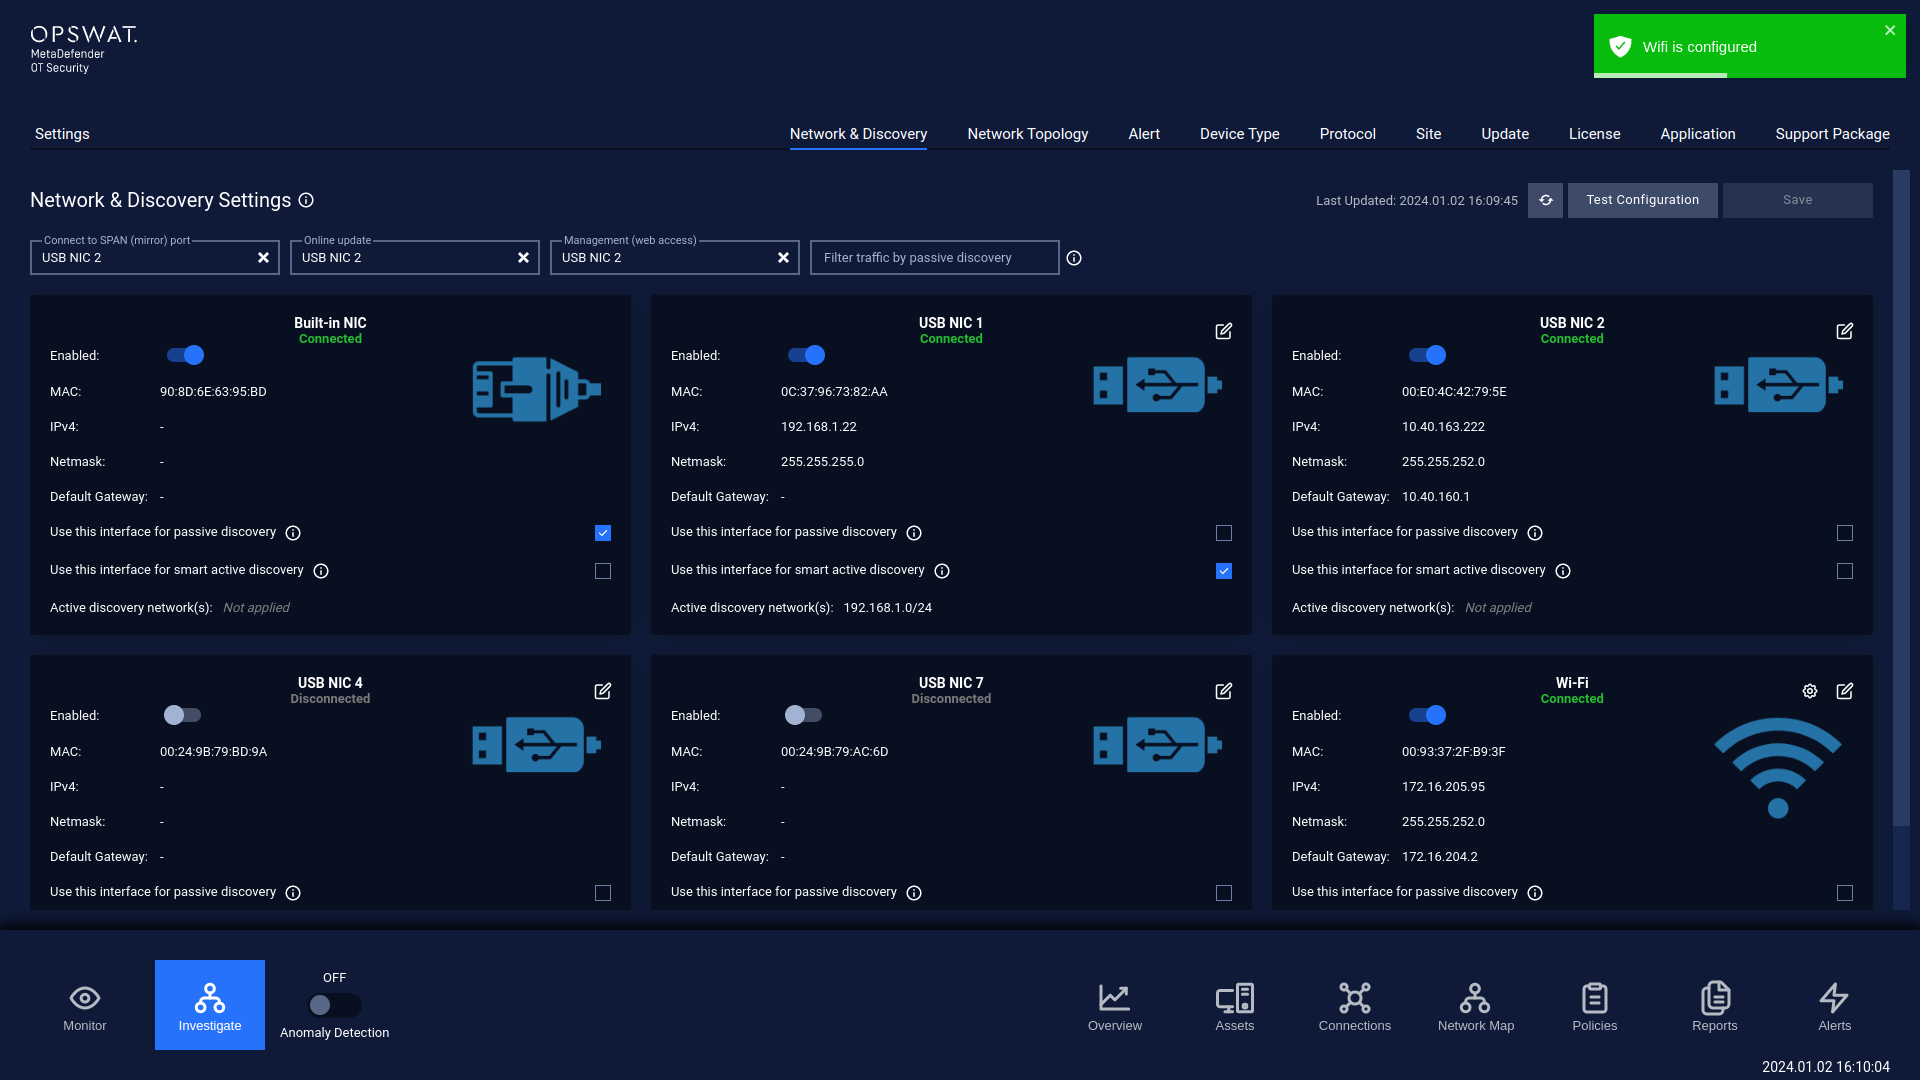Dismiss the Wifi is configured notification
Image resolution: width=1920 pixels, height=1080 pixels.
pyautogui.click(x=1890, y=30)
